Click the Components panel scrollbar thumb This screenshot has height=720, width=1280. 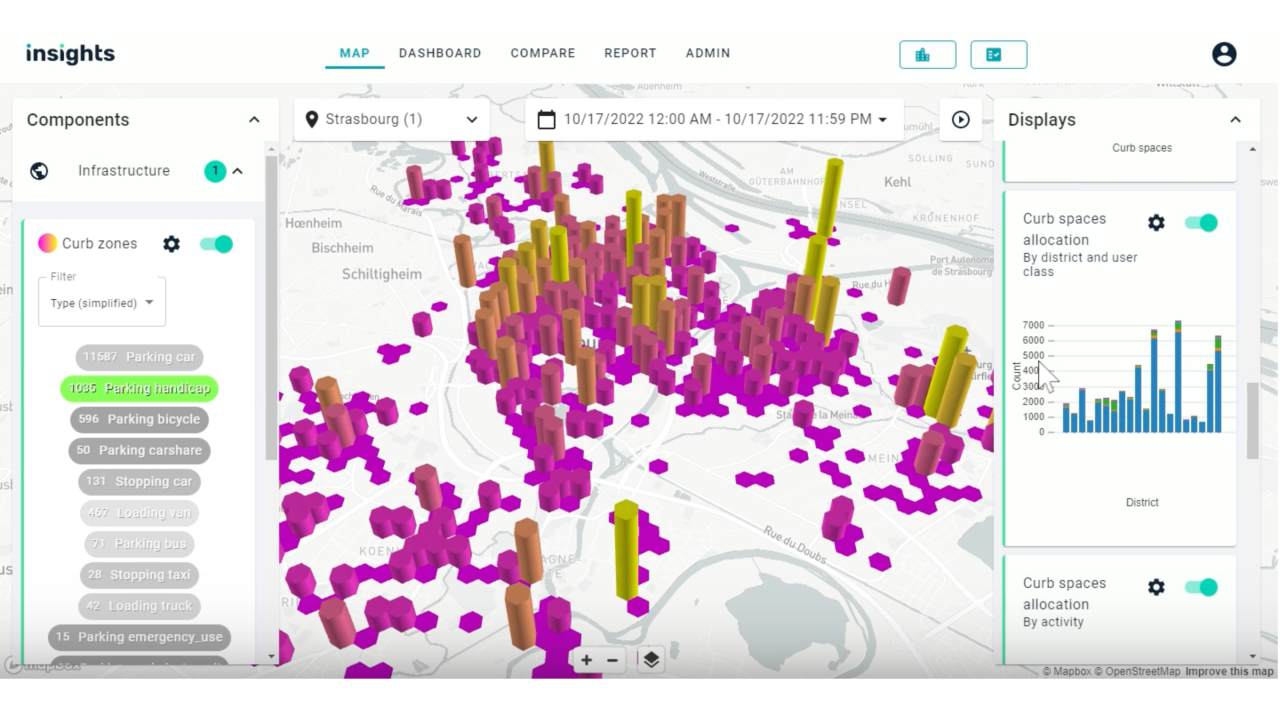tap(272, 307)
